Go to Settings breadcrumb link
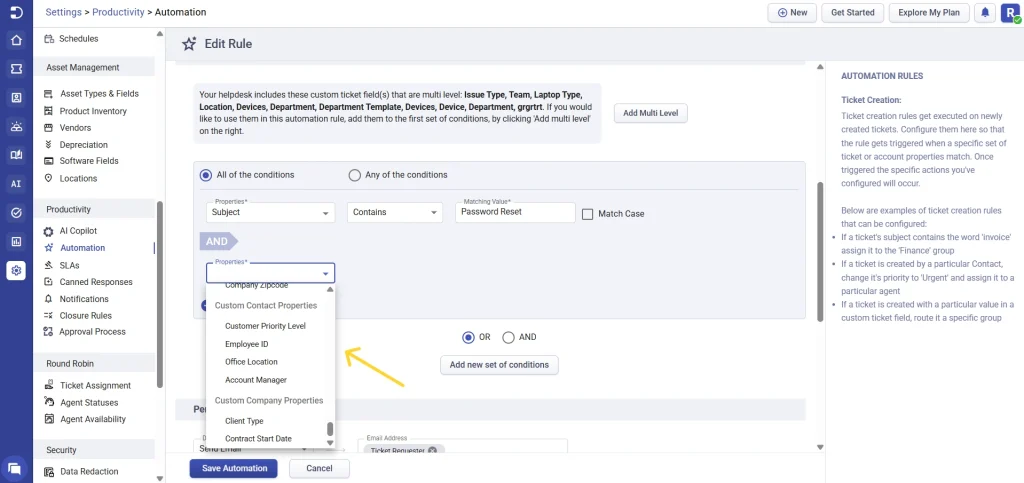The height and width of the screenshot is (483, 1024). pyautogui.click(x=63, y=12)
